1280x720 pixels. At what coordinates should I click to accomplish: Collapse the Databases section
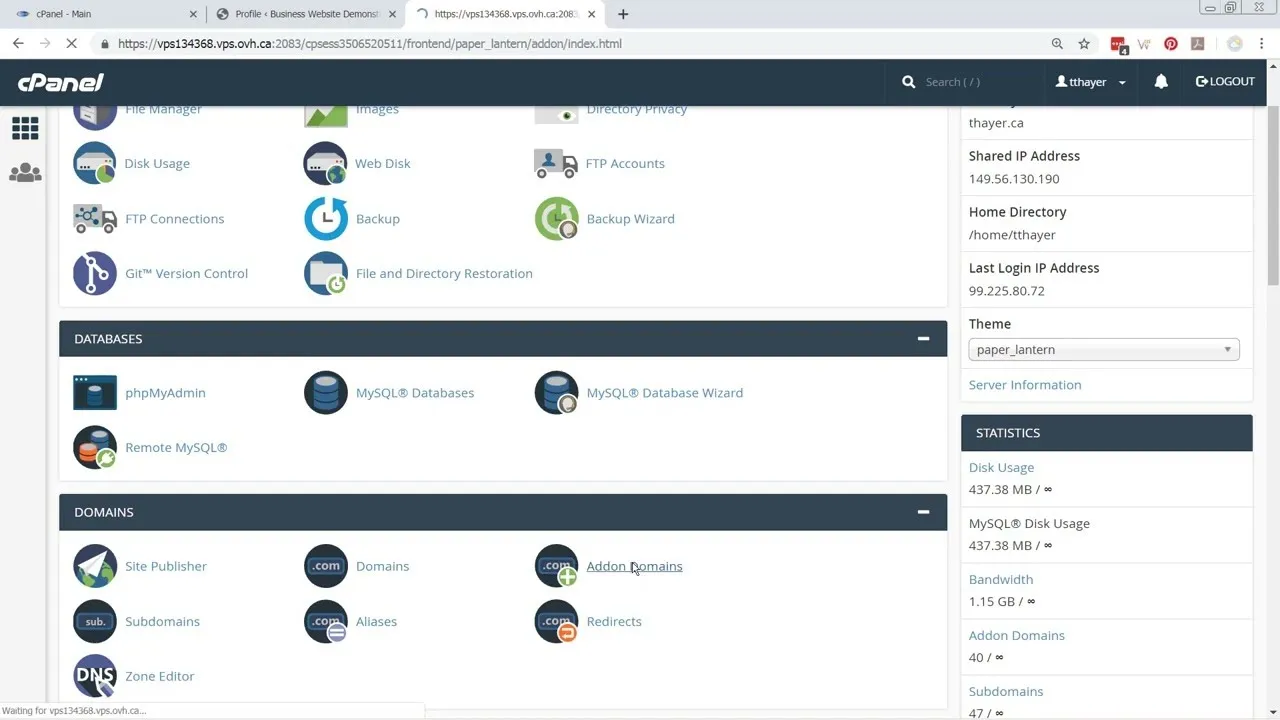923,339
